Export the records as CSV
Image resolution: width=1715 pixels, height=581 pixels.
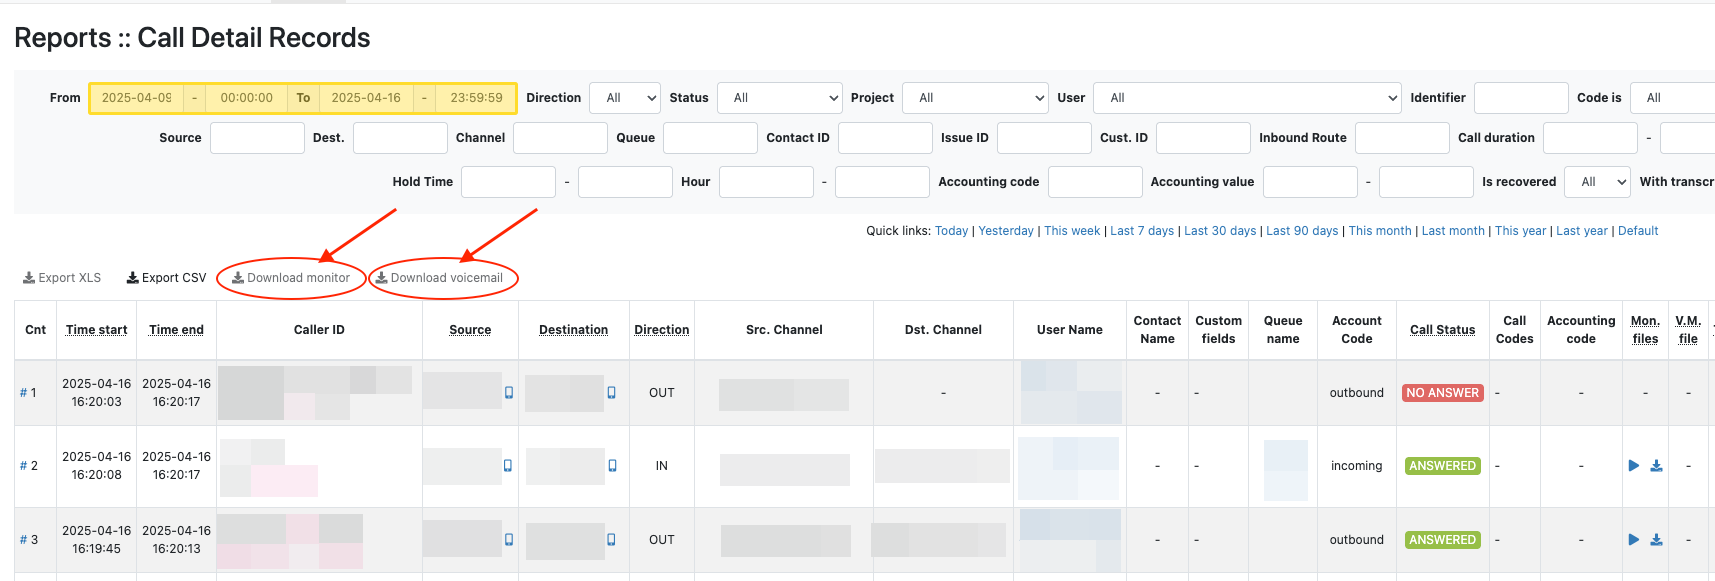pos(166,278)
